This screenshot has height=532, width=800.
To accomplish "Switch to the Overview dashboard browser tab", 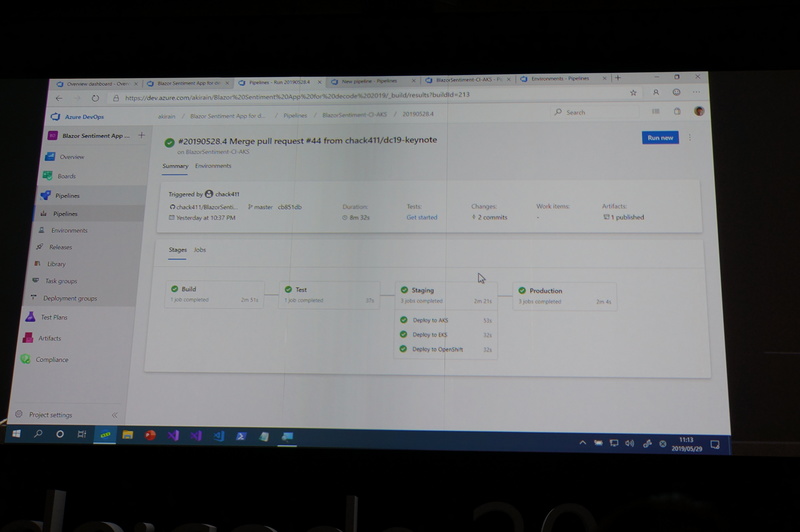I will [97, 84].
